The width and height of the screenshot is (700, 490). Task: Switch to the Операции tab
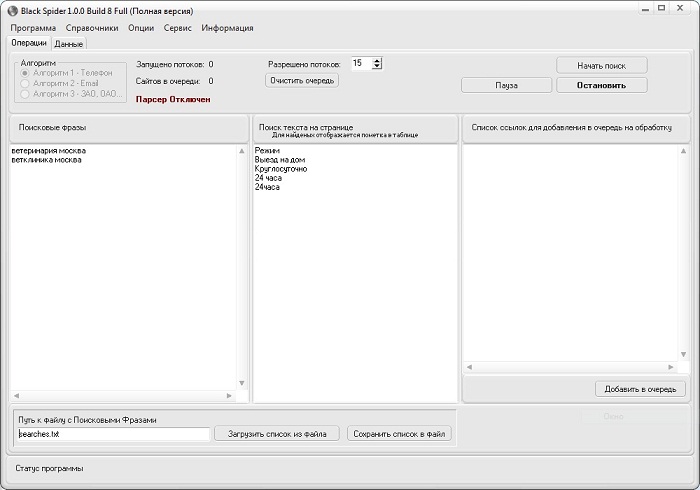pos(29,43)
